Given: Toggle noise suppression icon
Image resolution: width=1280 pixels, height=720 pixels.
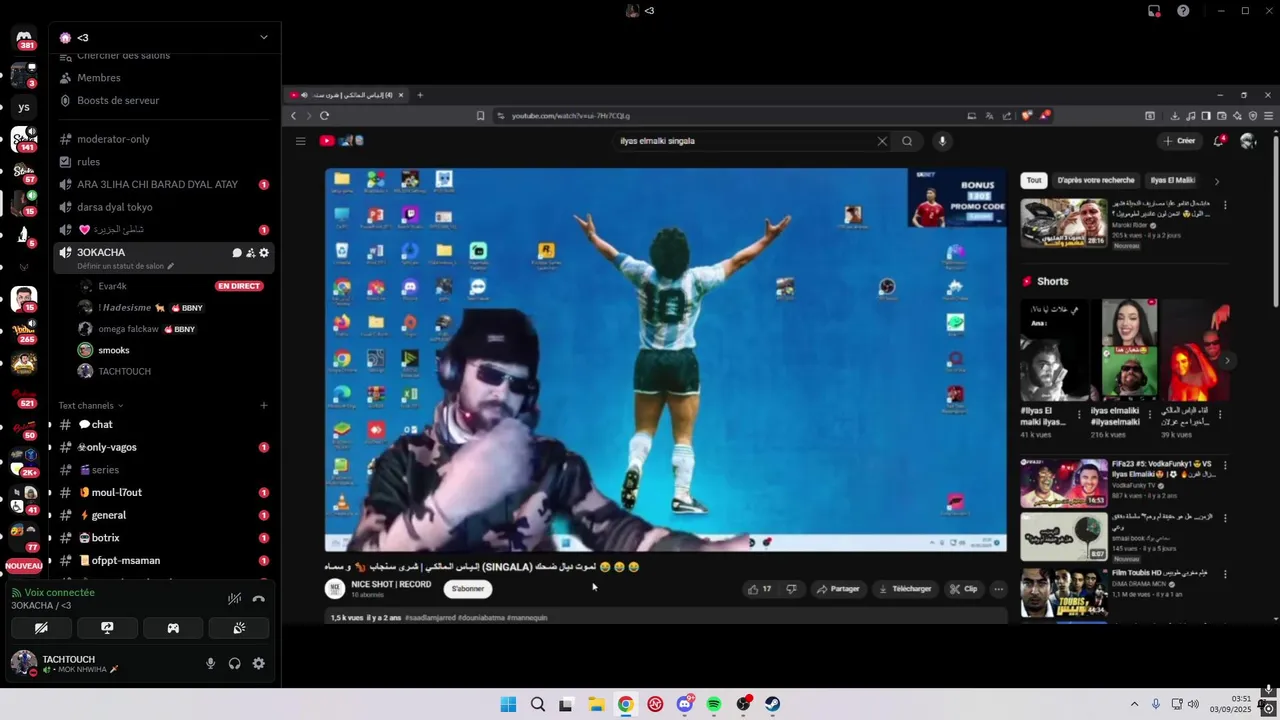Looking at the screenshot, I should pos(234,599).
